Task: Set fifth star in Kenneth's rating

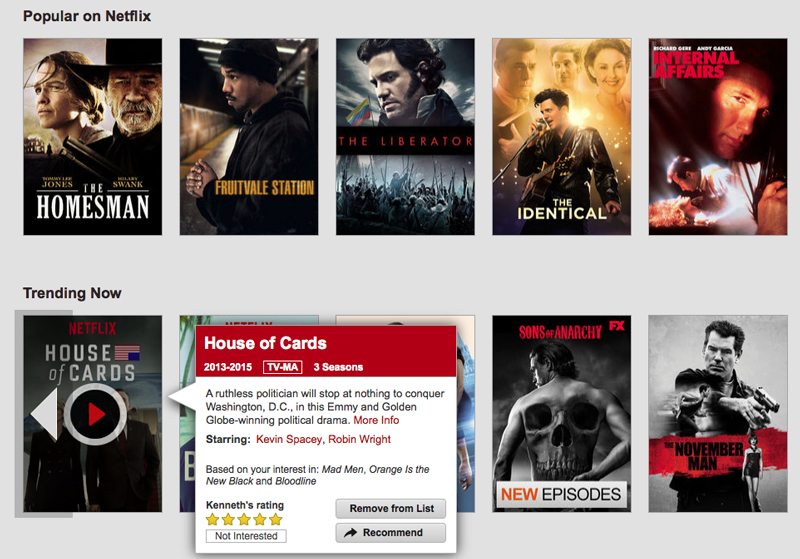Action: [276, 520]
